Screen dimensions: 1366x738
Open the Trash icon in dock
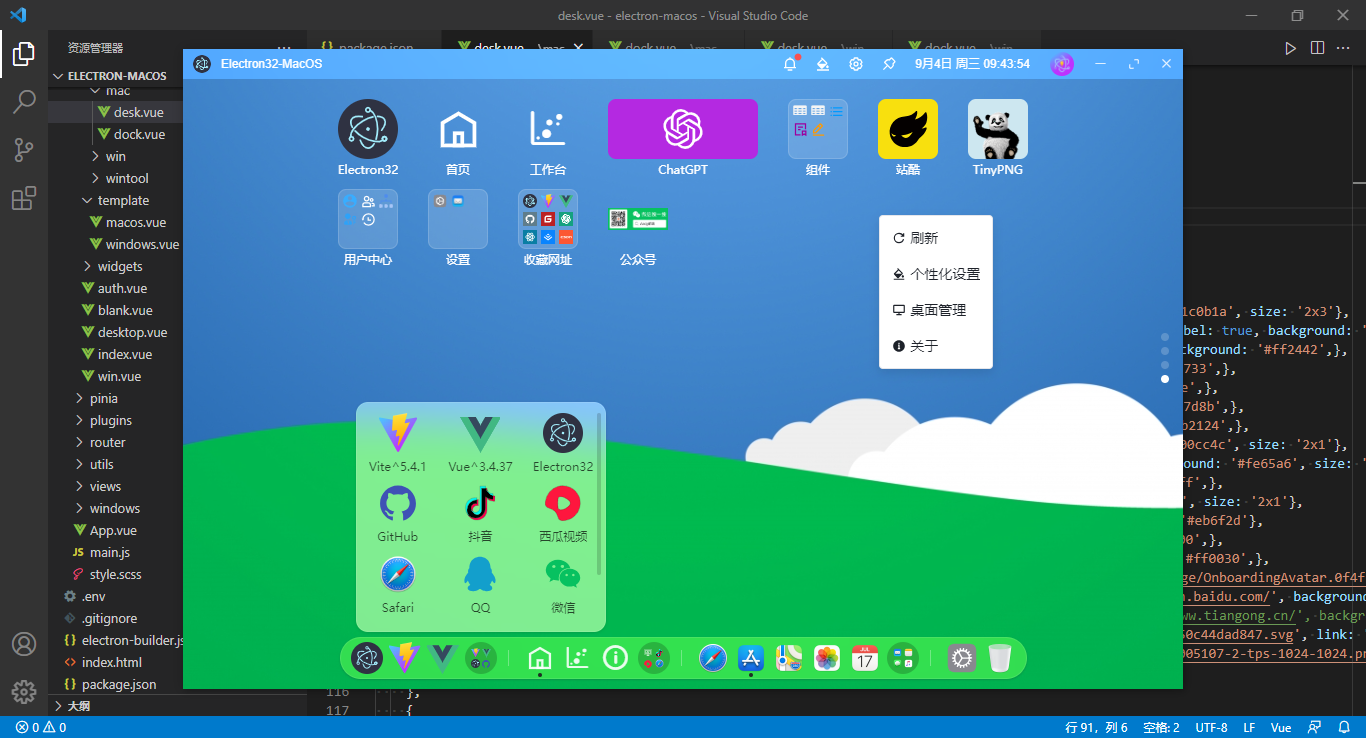pyautogui.click(x=1000, y=658)
